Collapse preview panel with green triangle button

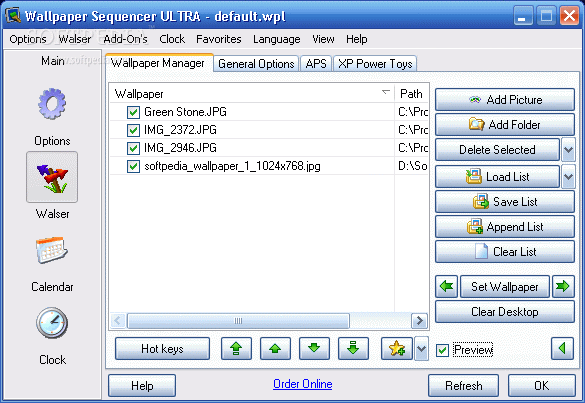[562, 349]
